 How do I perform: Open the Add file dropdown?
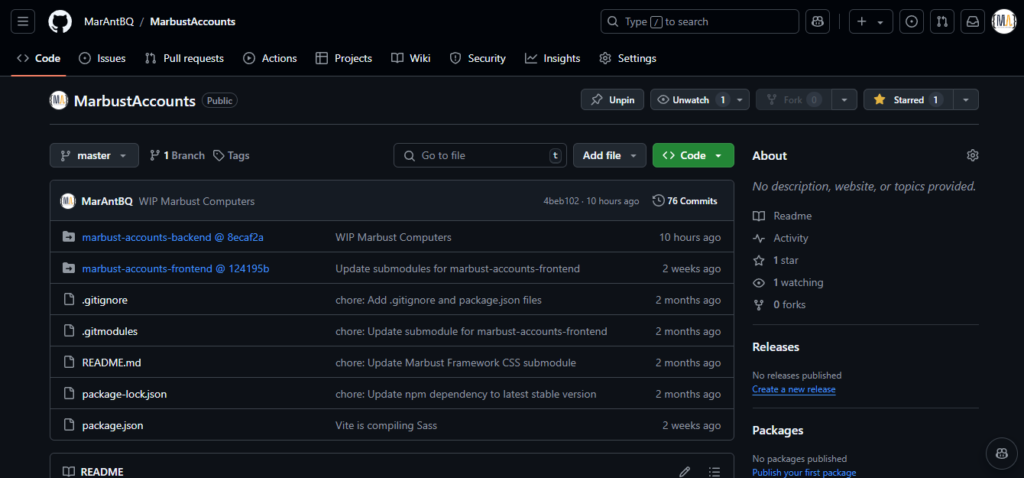coord(609,155)
